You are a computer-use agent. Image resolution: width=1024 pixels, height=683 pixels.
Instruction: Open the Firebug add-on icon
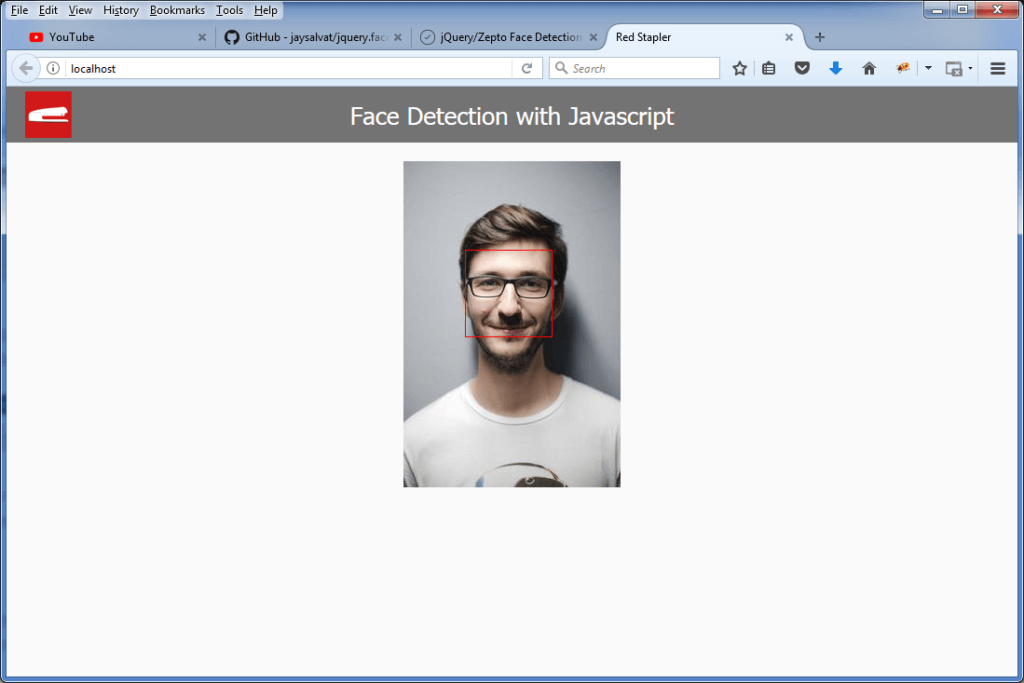click(x=903, y=68)
